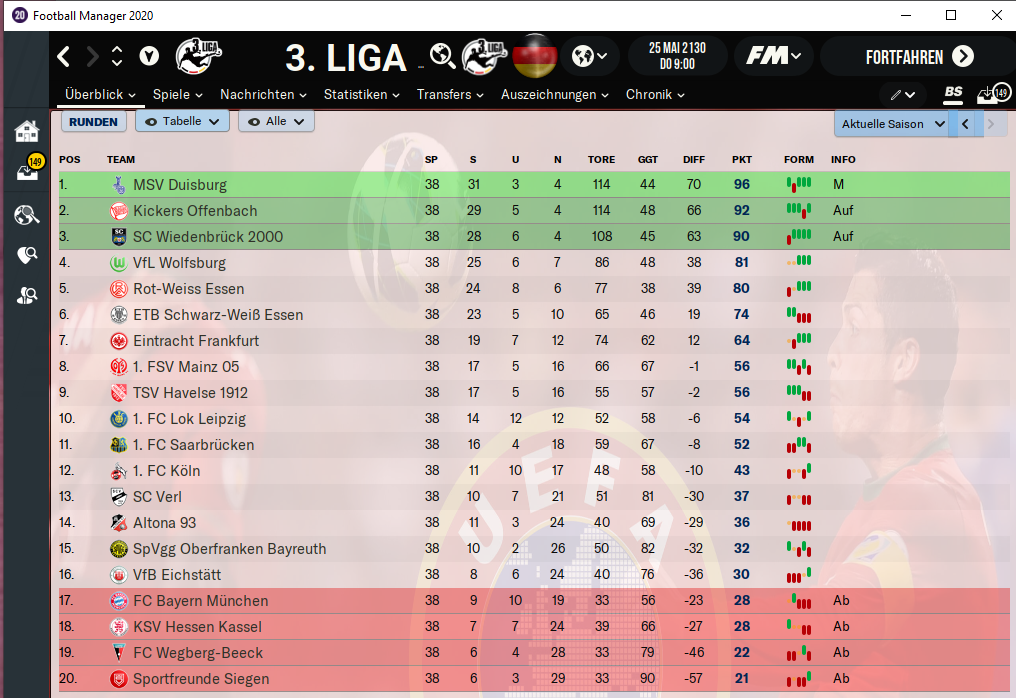The image size is (1016, 698).
Task: Click the world globe sidebar icon
Action: click(x=27, y=215)
